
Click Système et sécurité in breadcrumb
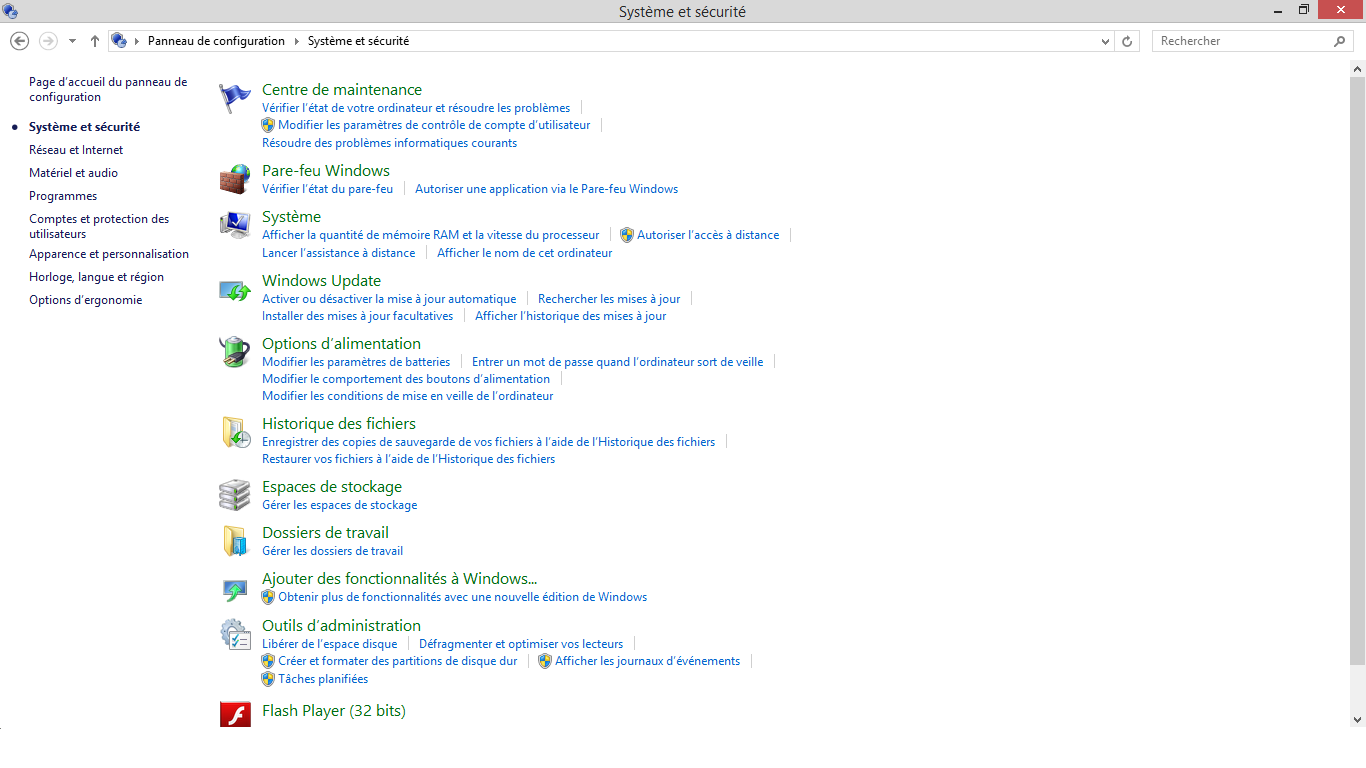(x=358, y=41)
